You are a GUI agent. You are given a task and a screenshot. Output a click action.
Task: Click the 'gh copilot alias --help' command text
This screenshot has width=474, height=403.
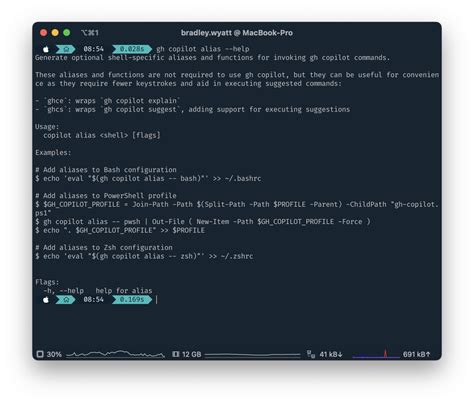point(203,49)
